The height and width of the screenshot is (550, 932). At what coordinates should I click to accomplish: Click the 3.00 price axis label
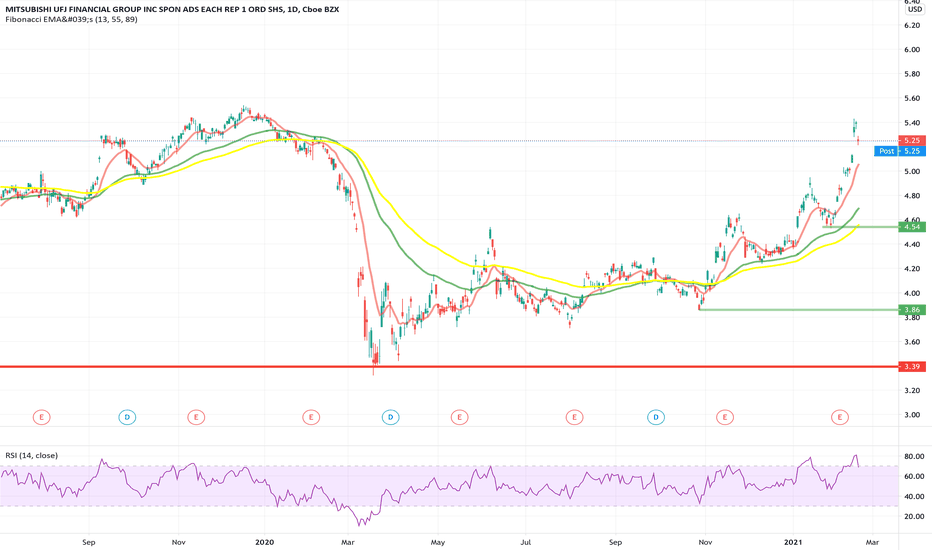point(912,414)
